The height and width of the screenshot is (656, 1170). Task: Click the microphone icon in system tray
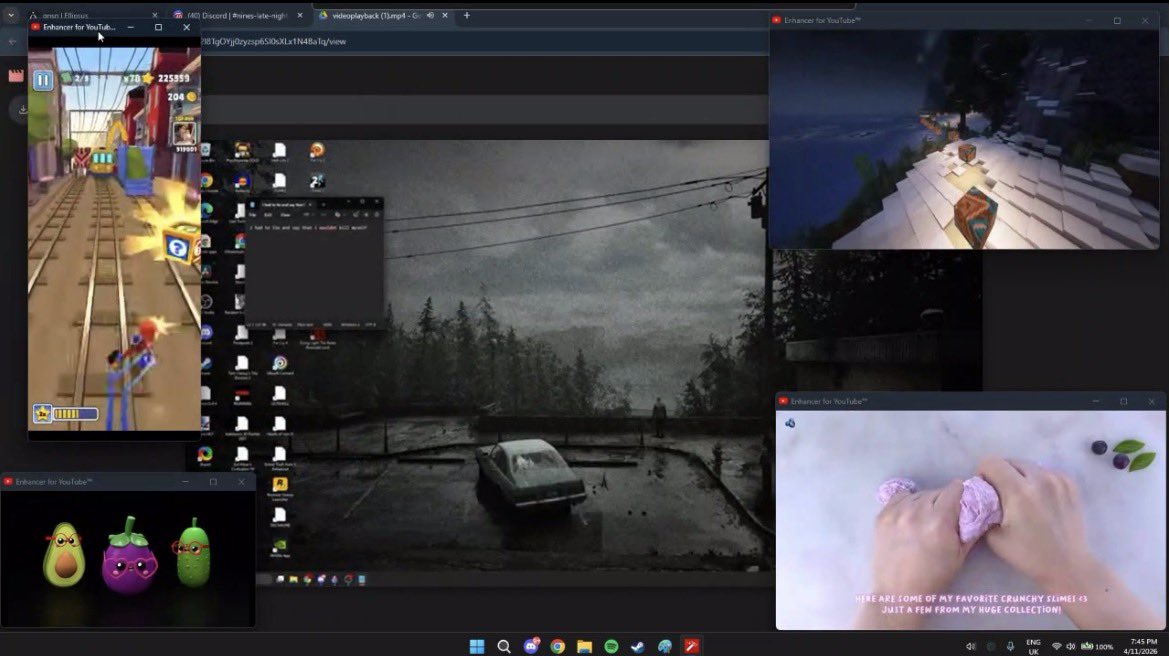(x=1010, y=646)
